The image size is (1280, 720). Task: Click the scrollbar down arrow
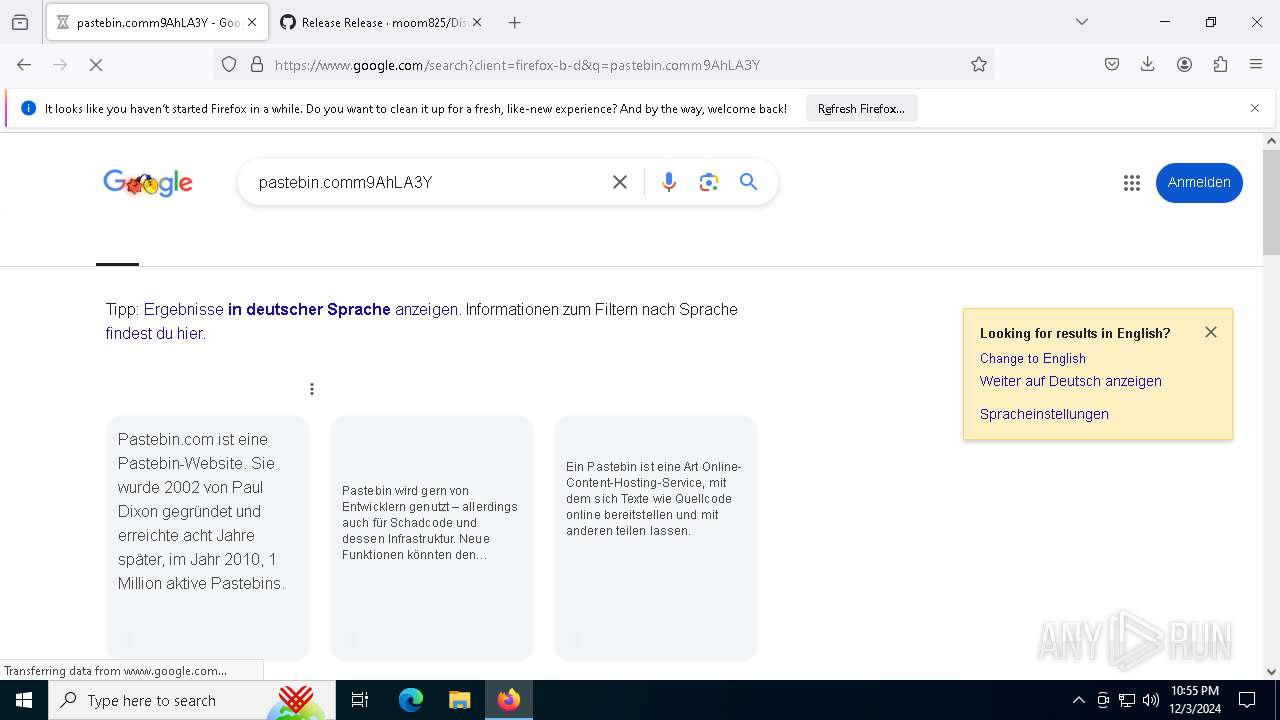[1271, 672]
